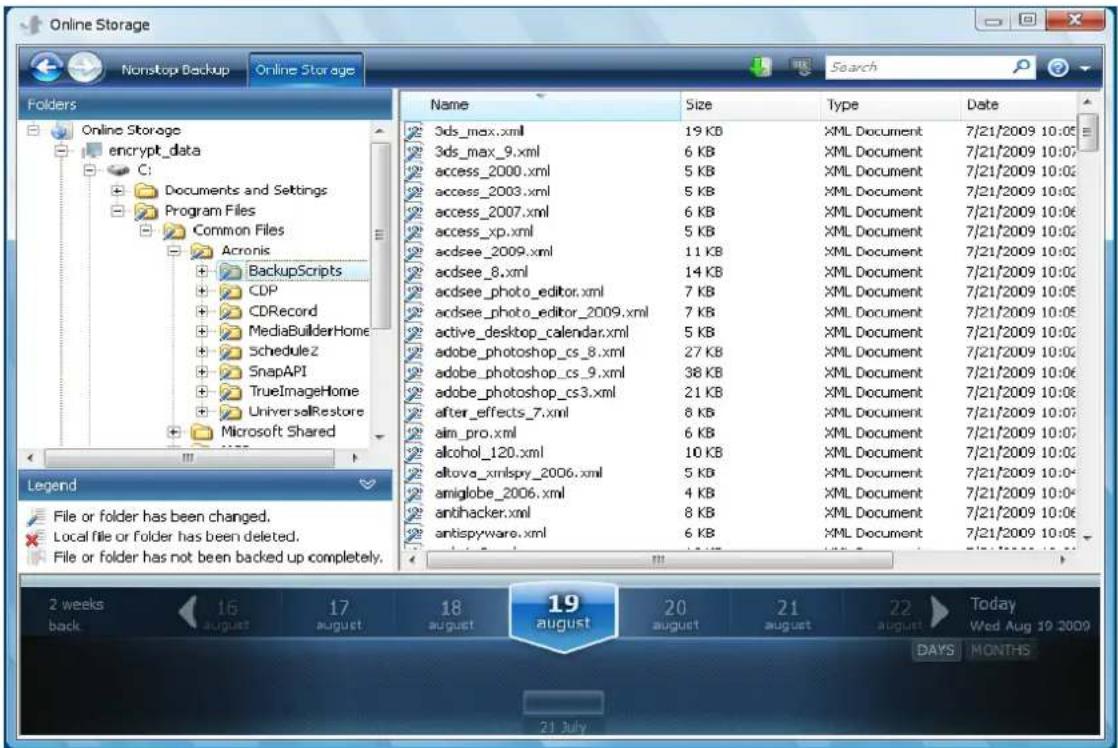
Task: Click the grey computer icon beside Search
Action: pyautogui.click(x=801, y=68)
